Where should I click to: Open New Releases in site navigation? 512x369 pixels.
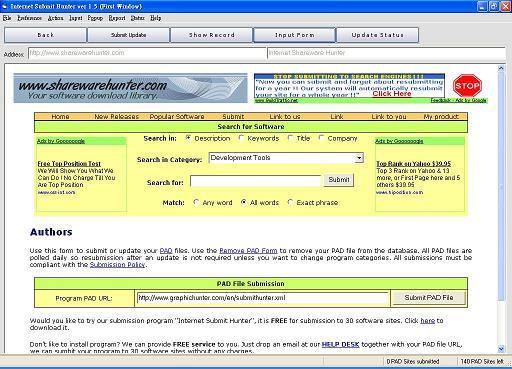click(x=117, y=117)
